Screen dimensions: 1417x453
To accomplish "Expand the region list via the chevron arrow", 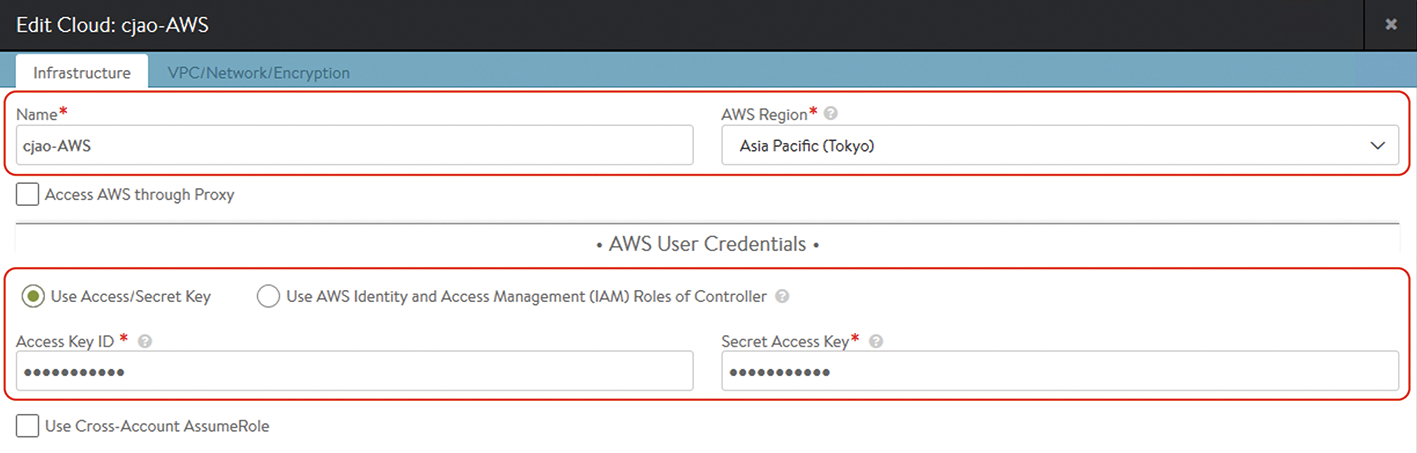I will point(1377,146).
